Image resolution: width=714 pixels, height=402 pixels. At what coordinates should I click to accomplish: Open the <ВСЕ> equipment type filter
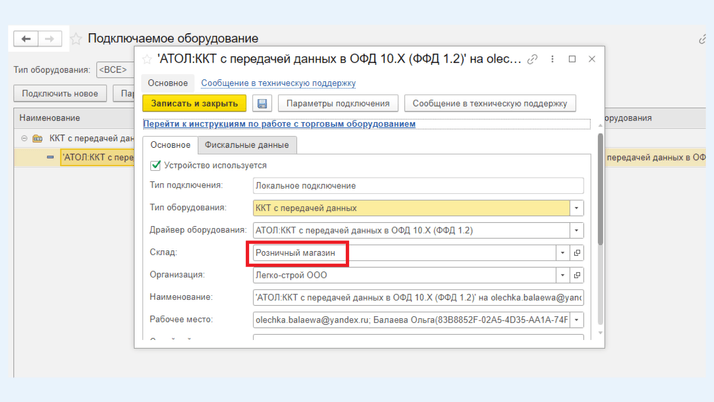[x=115, y=70]
